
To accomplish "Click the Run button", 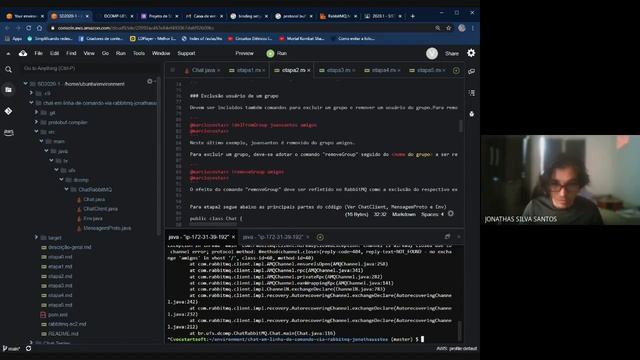I will [277, 53].
